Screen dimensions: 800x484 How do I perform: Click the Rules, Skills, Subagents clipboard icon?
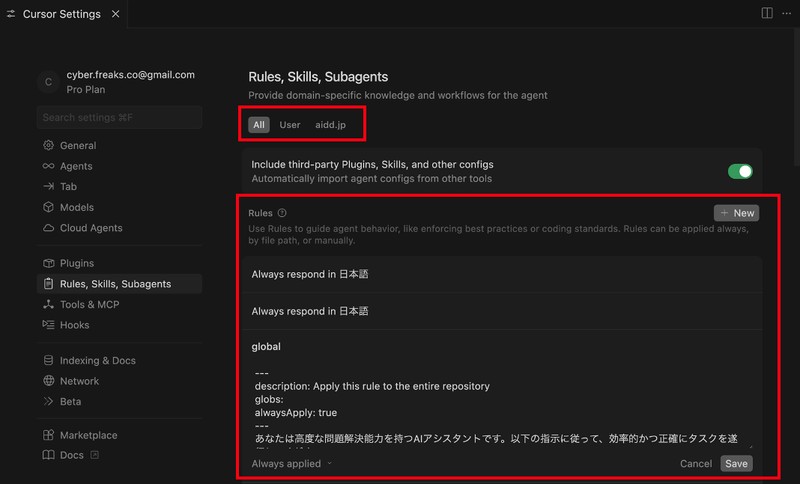coord(48,284)
